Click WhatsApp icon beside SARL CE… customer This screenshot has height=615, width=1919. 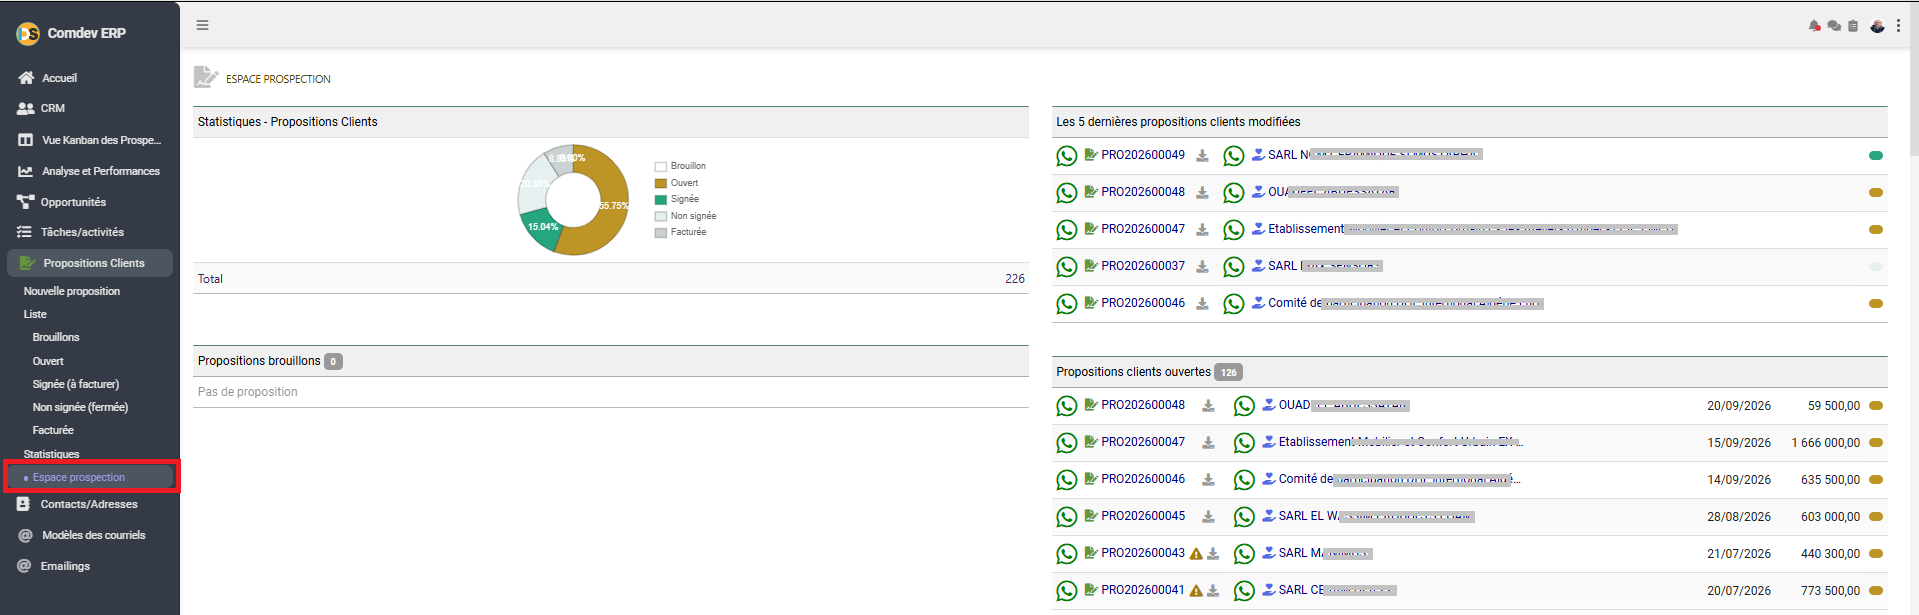1244,591
